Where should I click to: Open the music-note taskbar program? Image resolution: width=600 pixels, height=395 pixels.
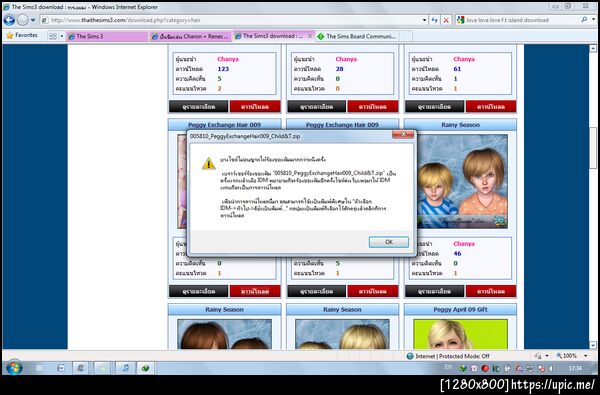click(125, 368)
